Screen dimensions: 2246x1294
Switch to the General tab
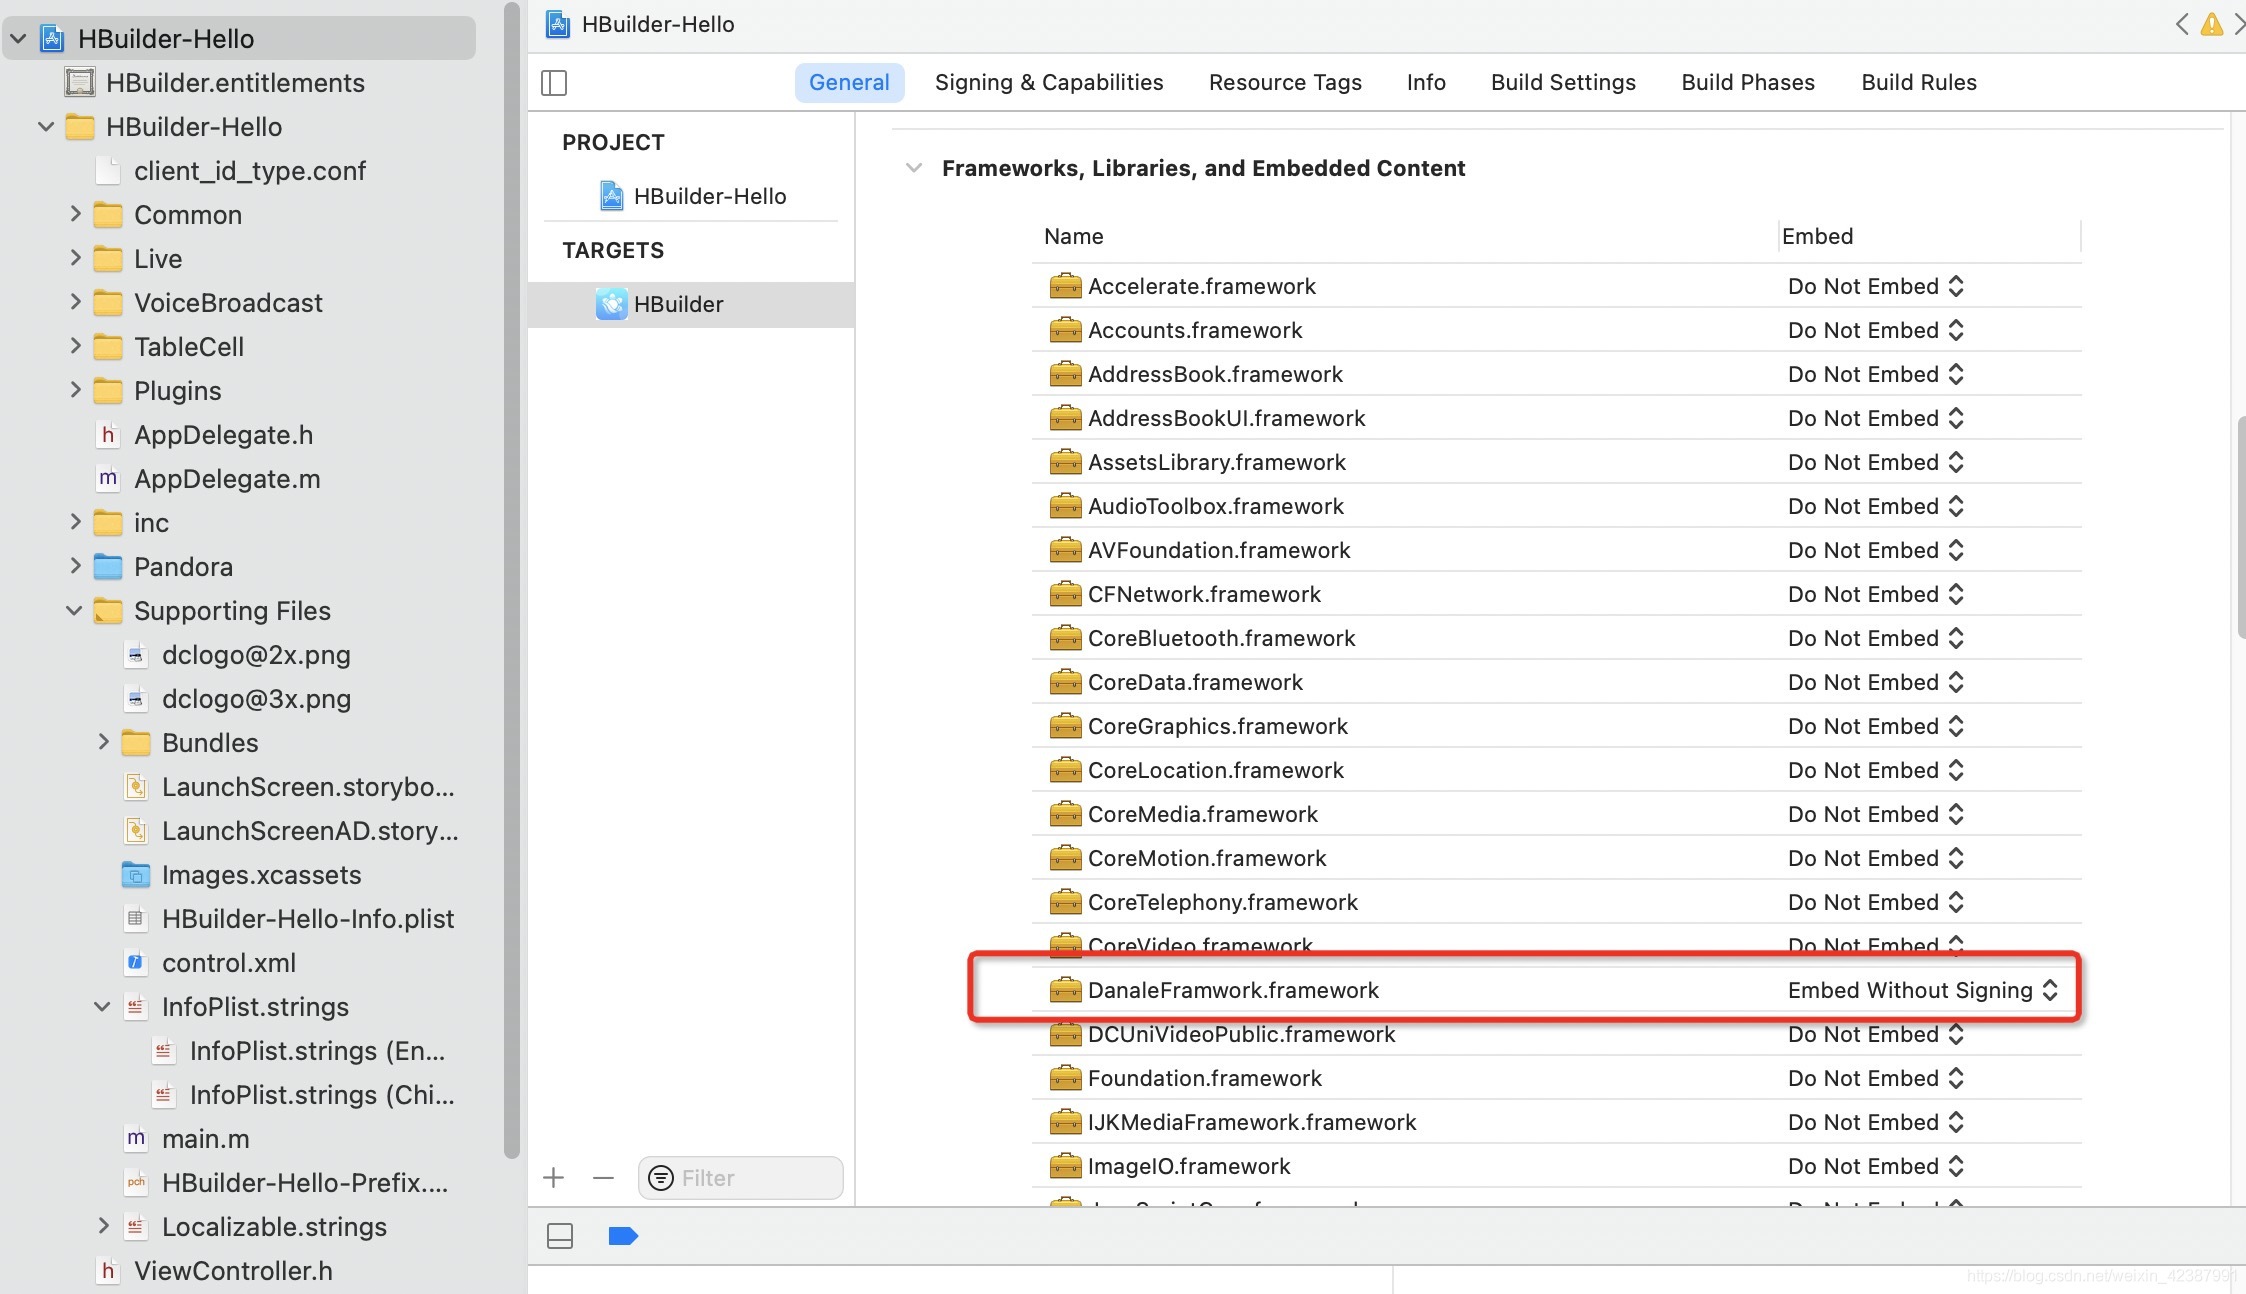[x=849, y=82]
